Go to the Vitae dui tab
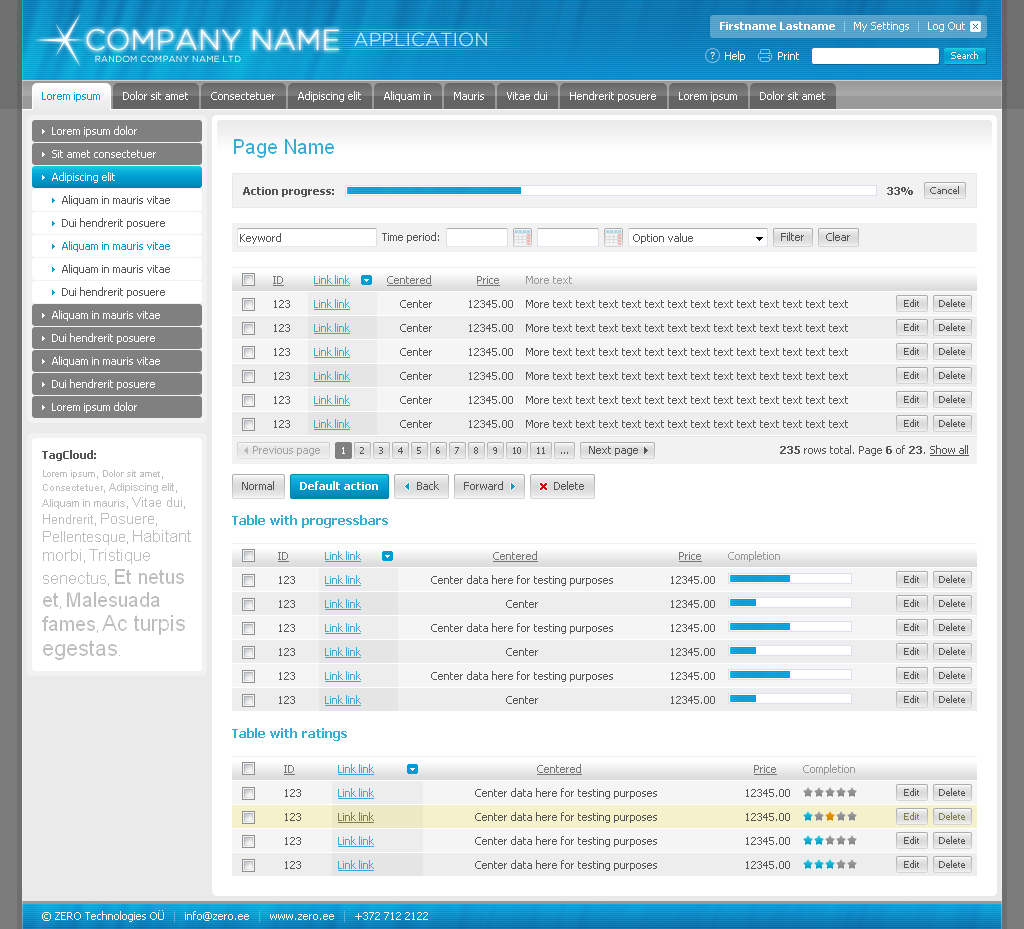1024x929 pixels. click(x=527, y=96)
